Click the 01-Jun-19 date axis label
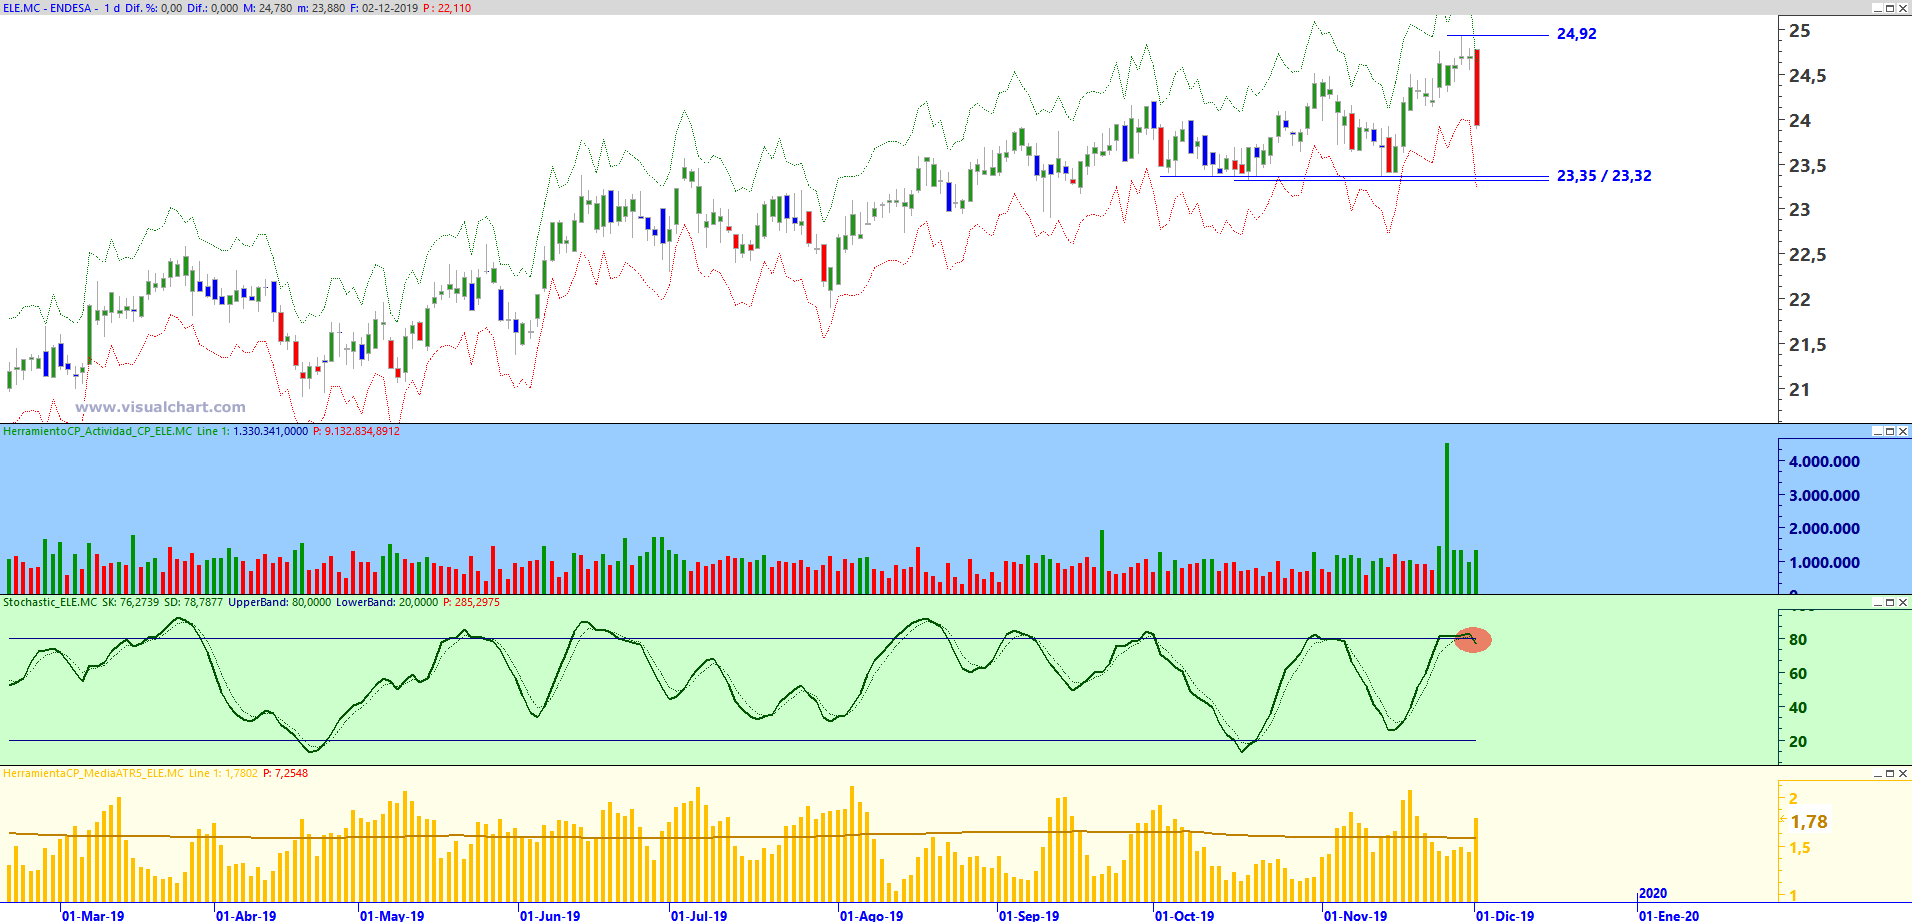1912x922 pixels. click(550, 915)
